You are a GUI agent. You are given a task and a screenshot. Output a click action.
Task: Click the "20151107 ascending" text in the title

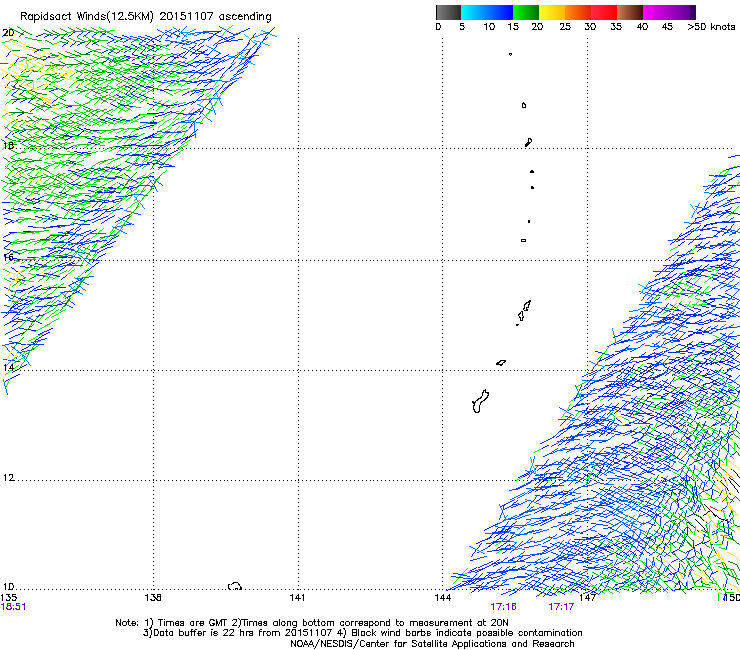216,17
